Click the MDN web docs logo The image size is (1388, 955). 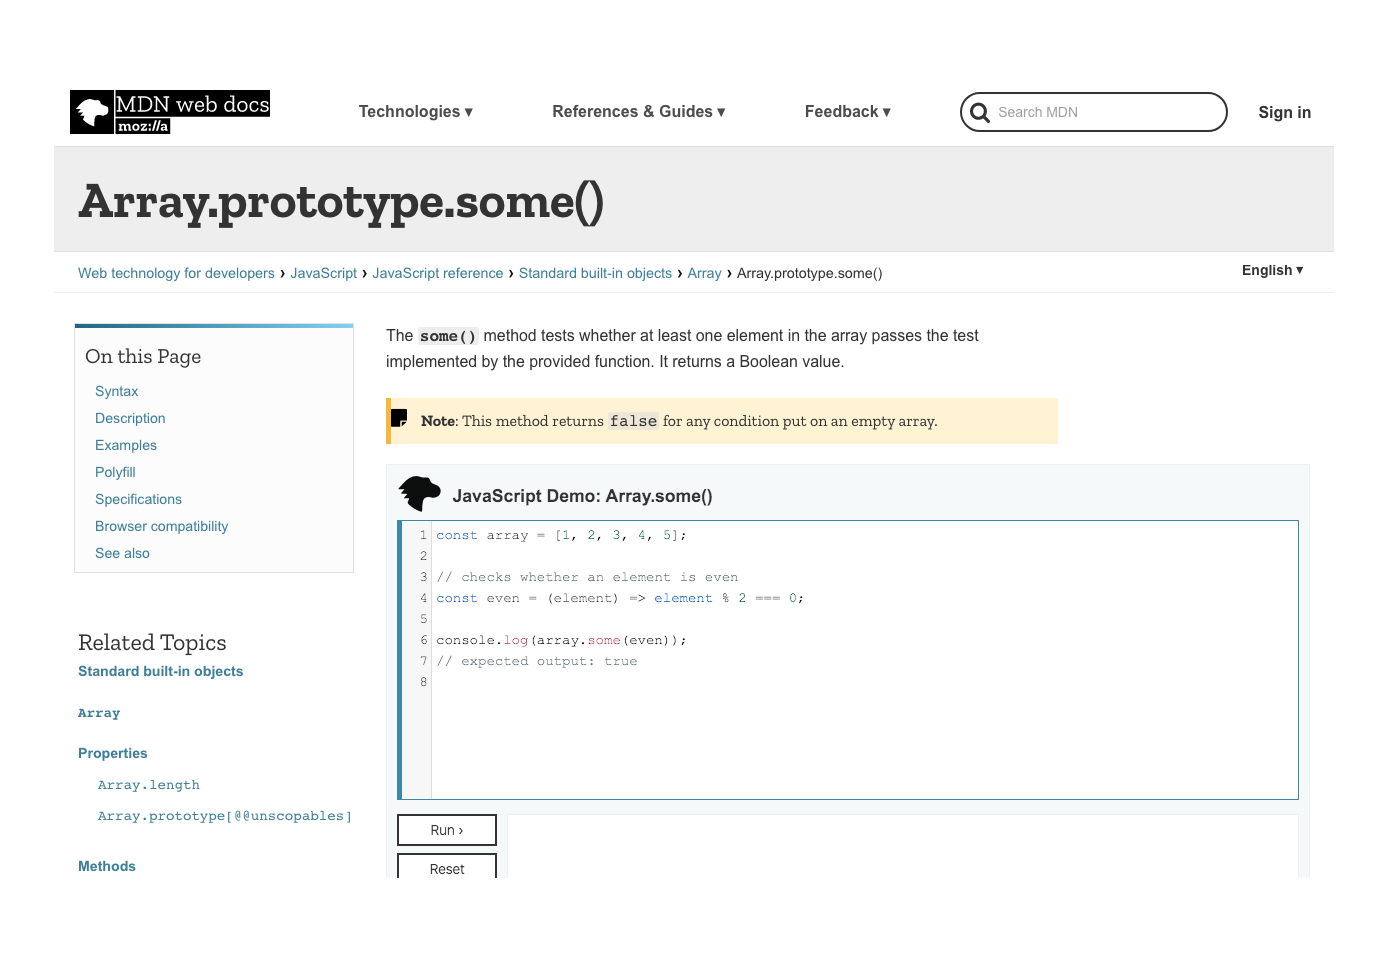(170, 112)
